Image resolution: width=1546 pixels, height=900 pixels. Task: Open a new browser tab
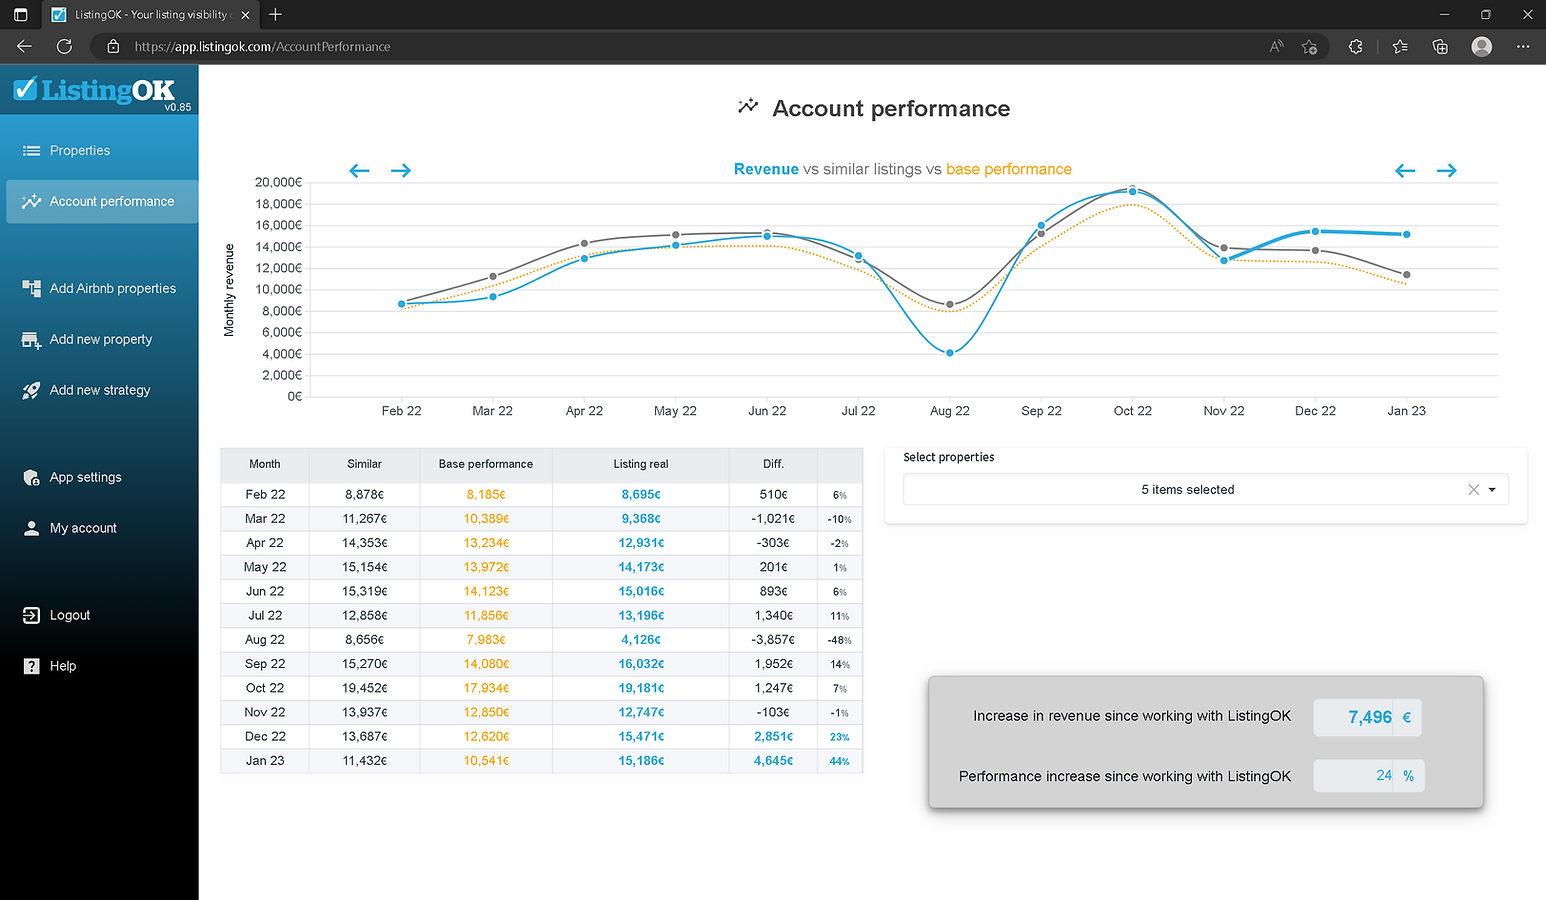(276, 14)
